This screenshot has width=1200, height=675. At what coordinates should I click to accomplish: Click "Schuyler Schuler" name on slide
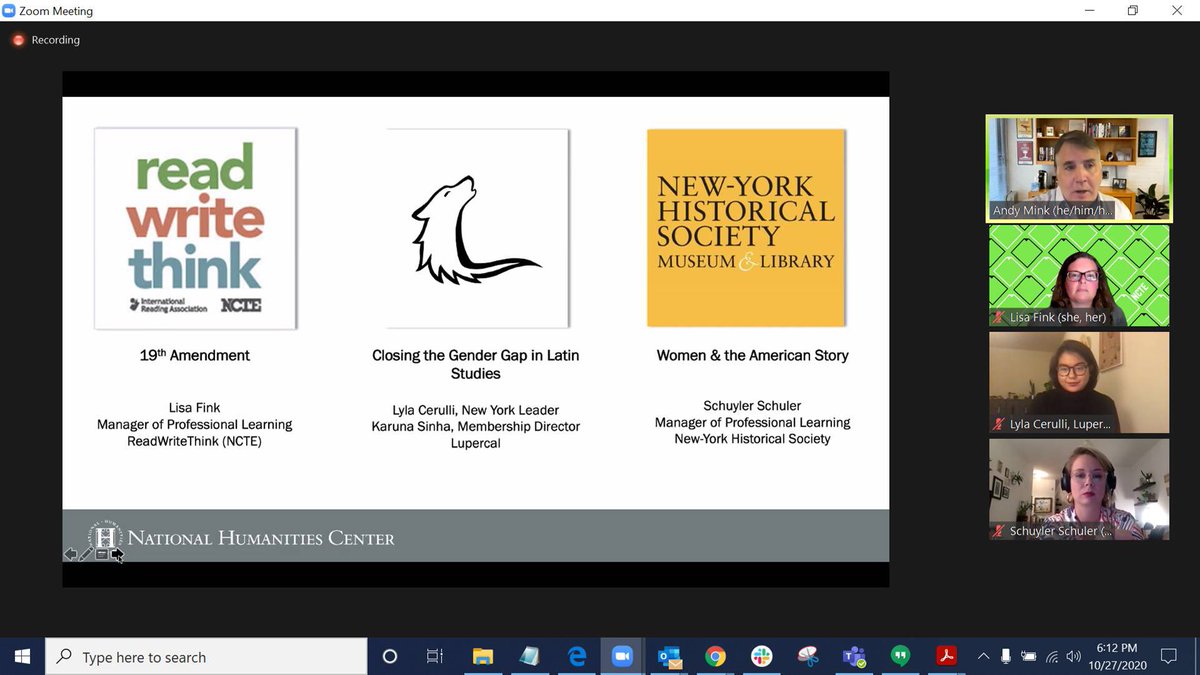point(752,406)
